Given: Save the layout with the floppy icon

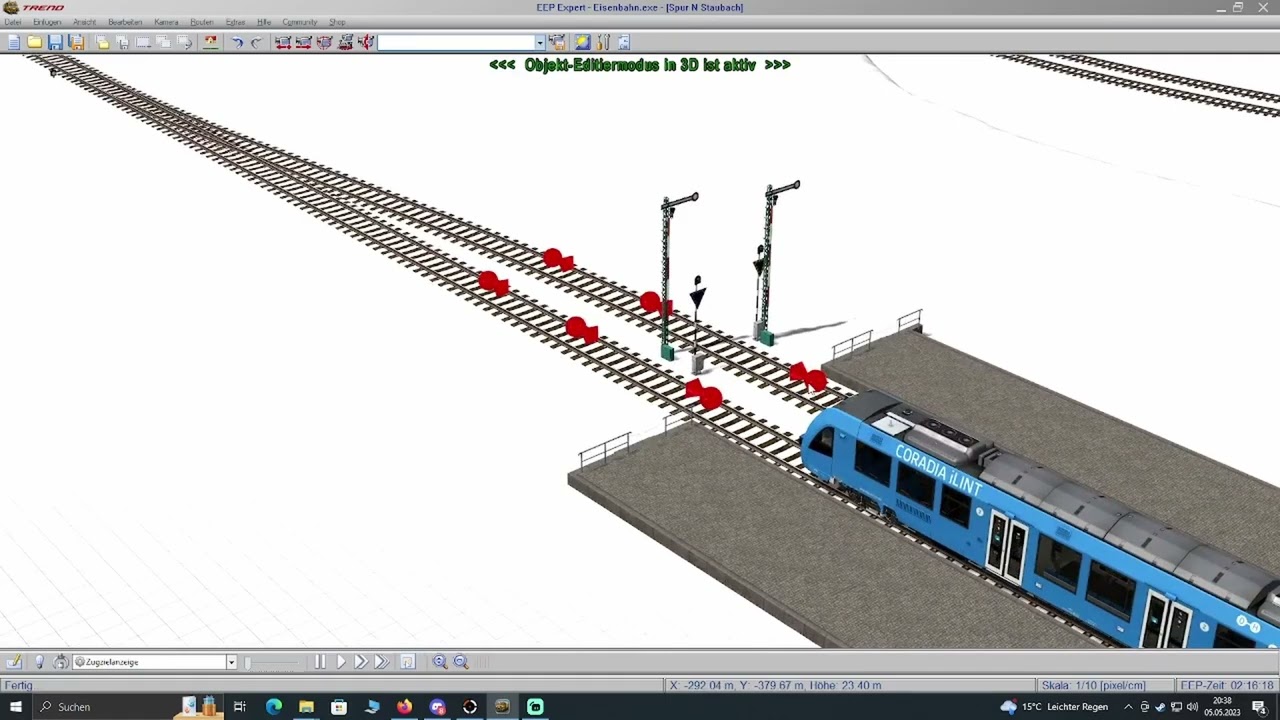Looking at the screenshot, I should click(x=55, y=42).
